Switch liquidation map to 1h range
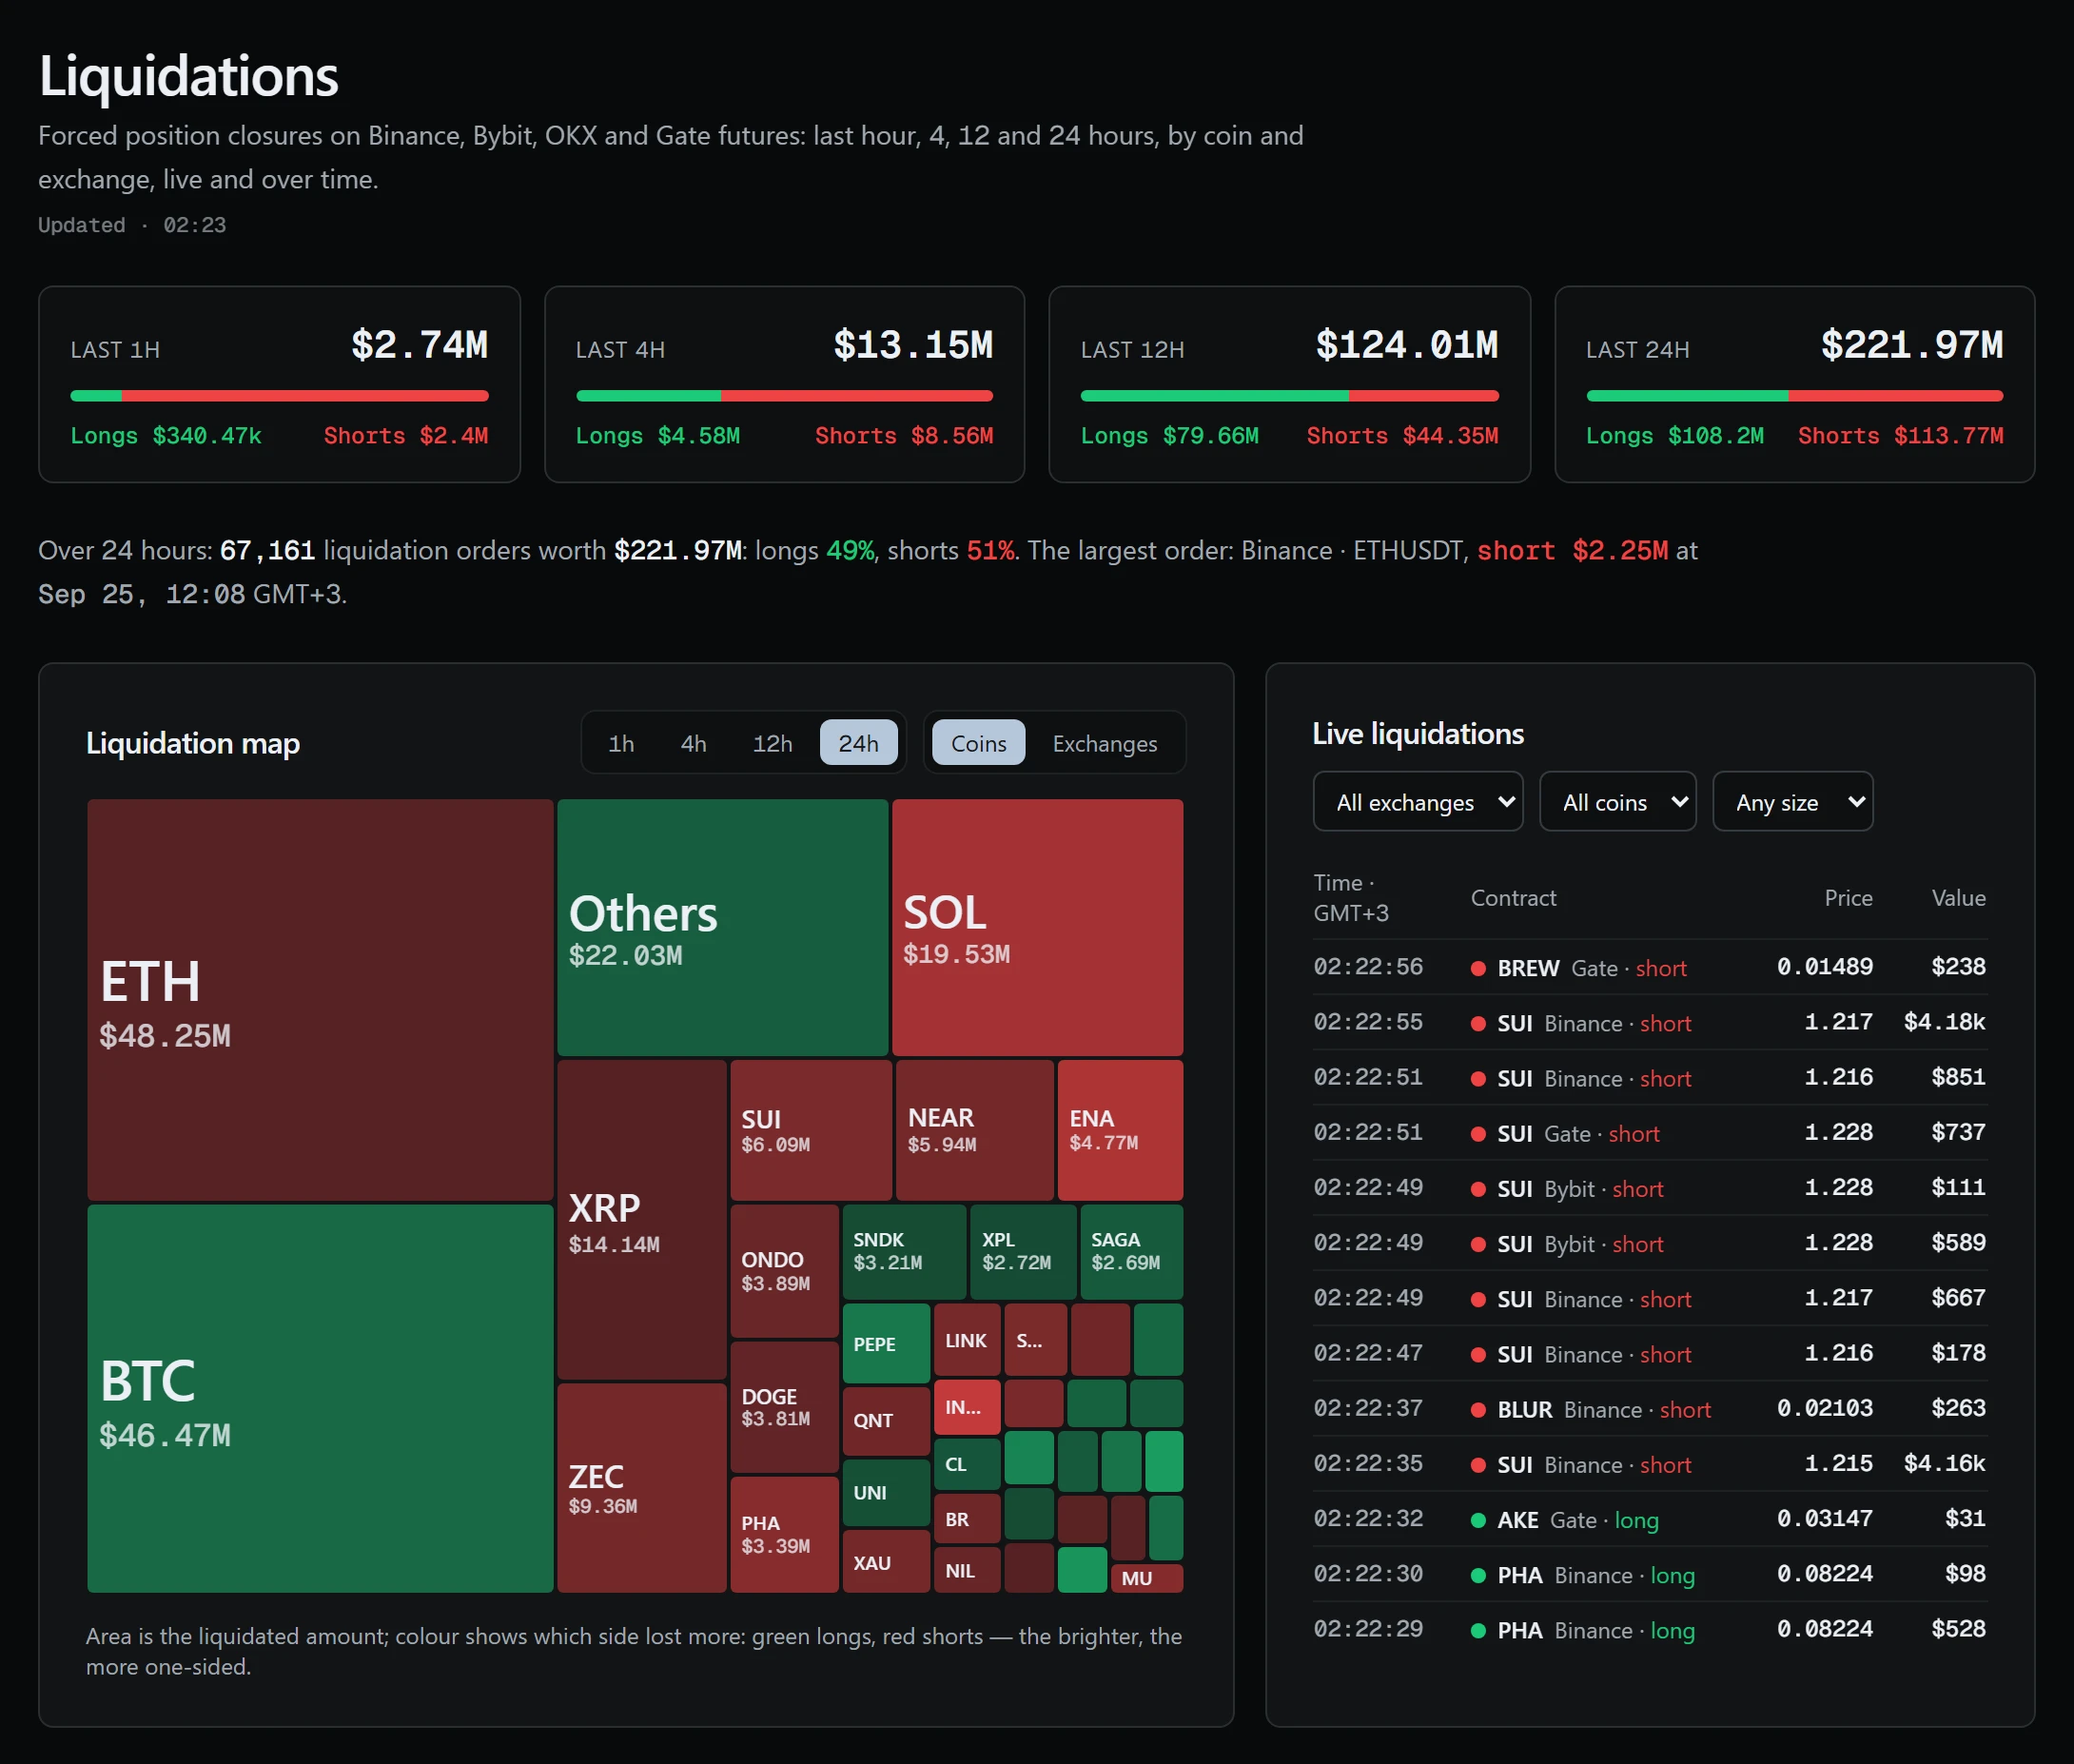The height and width of the screenshot is (1764, 2074). click(x=621, y=743)
